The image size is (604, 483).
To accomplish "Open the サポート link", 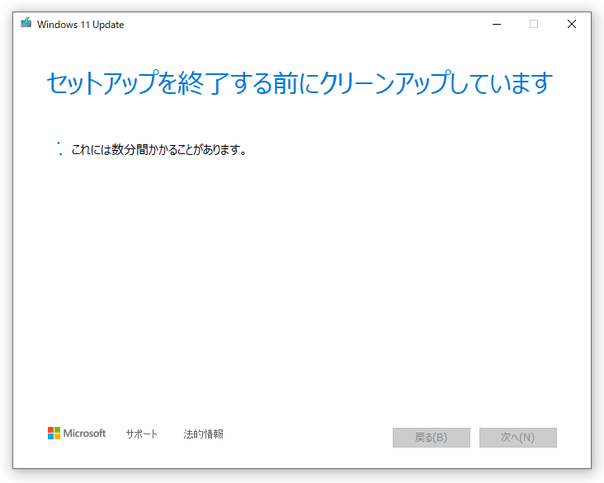I will click(142, 434).
